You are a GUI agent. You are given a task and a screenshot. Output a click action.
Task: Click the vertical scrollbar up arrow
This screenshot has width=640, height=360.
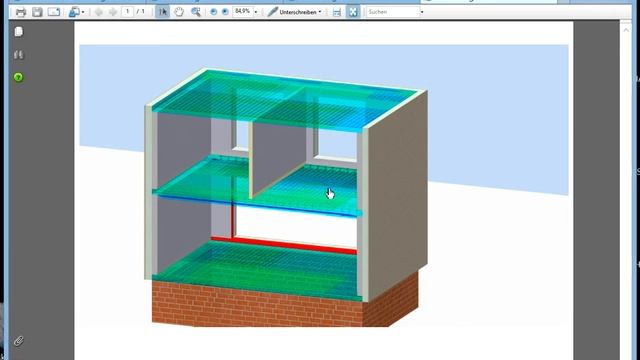626,30
